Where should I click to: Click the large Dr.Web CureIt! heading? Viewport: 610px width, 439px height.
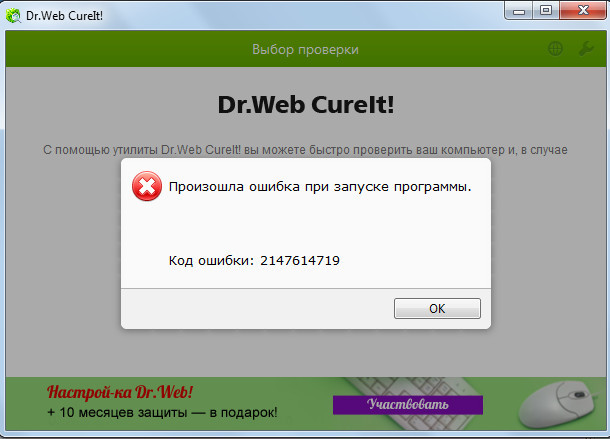(x=305, y=104)
